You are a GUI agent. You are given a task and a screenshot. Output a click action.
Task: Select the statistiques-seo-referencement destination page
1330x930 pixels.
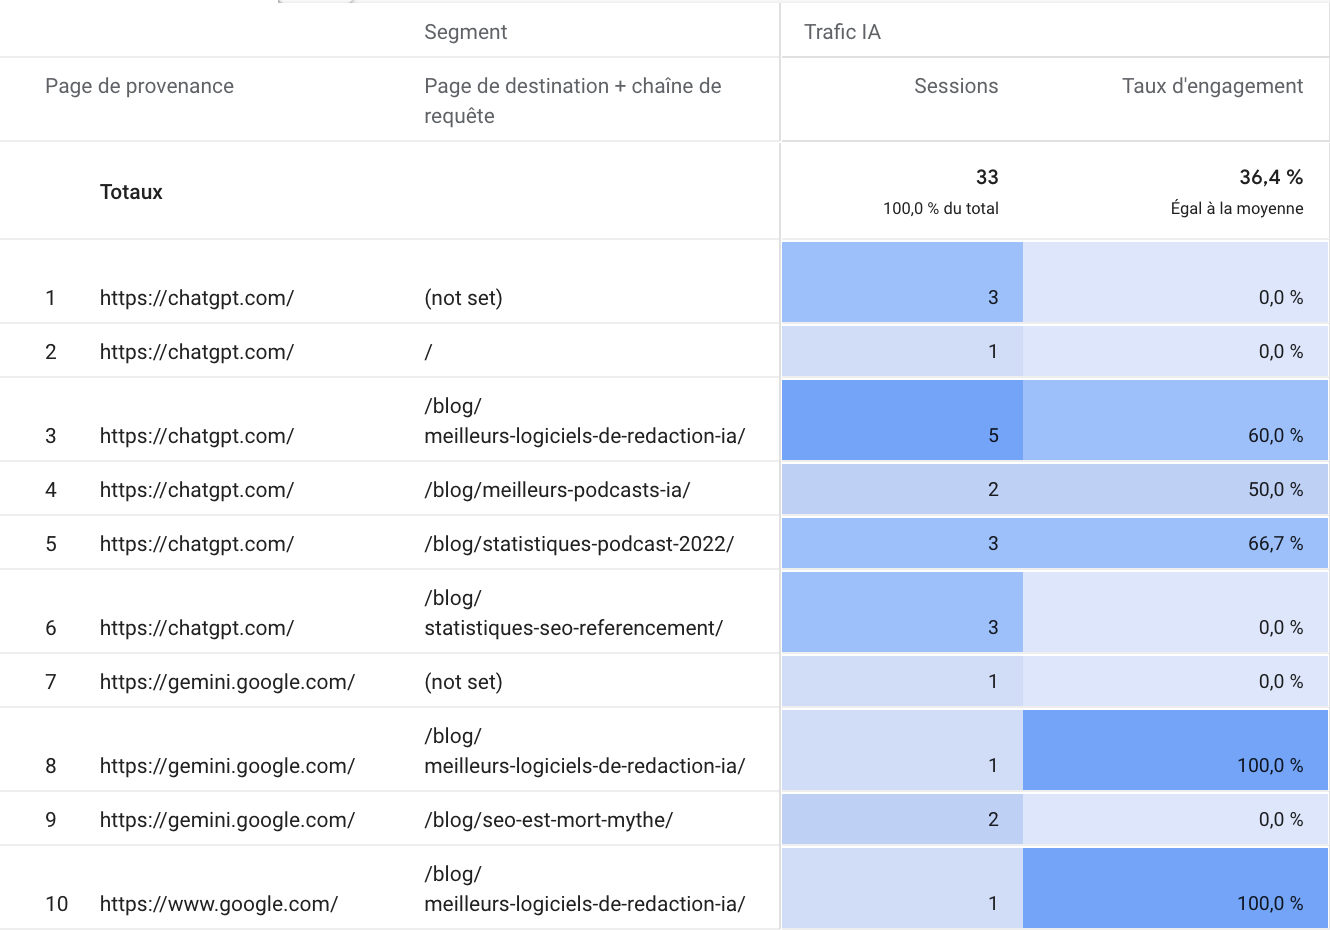point(573,628)
